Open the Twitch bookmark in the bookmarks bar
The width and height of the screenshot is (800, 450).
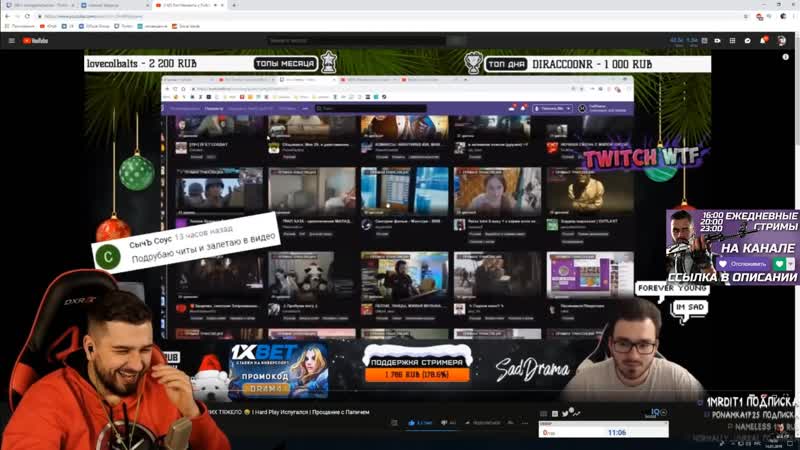click(123, 26)
